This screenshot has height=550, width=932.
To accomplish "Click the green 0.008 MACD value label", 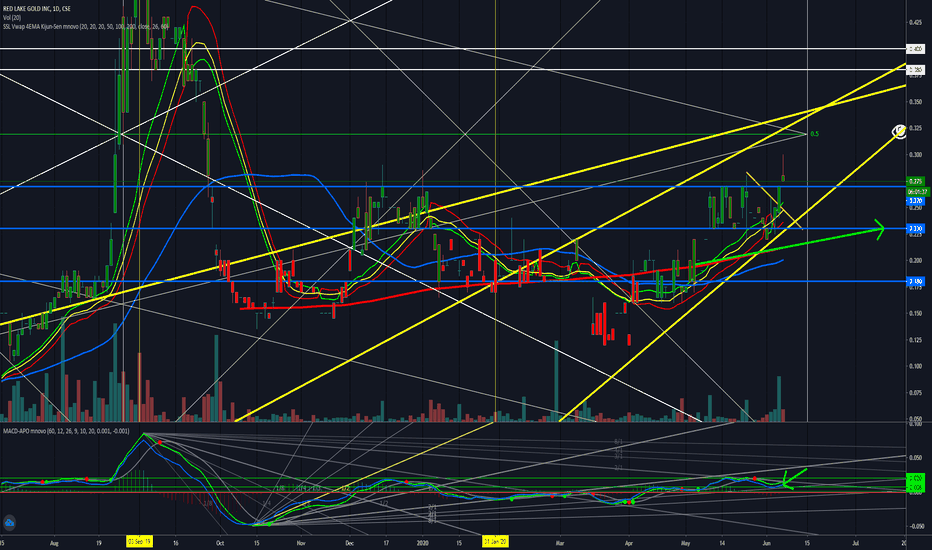I will click(915, 488).
